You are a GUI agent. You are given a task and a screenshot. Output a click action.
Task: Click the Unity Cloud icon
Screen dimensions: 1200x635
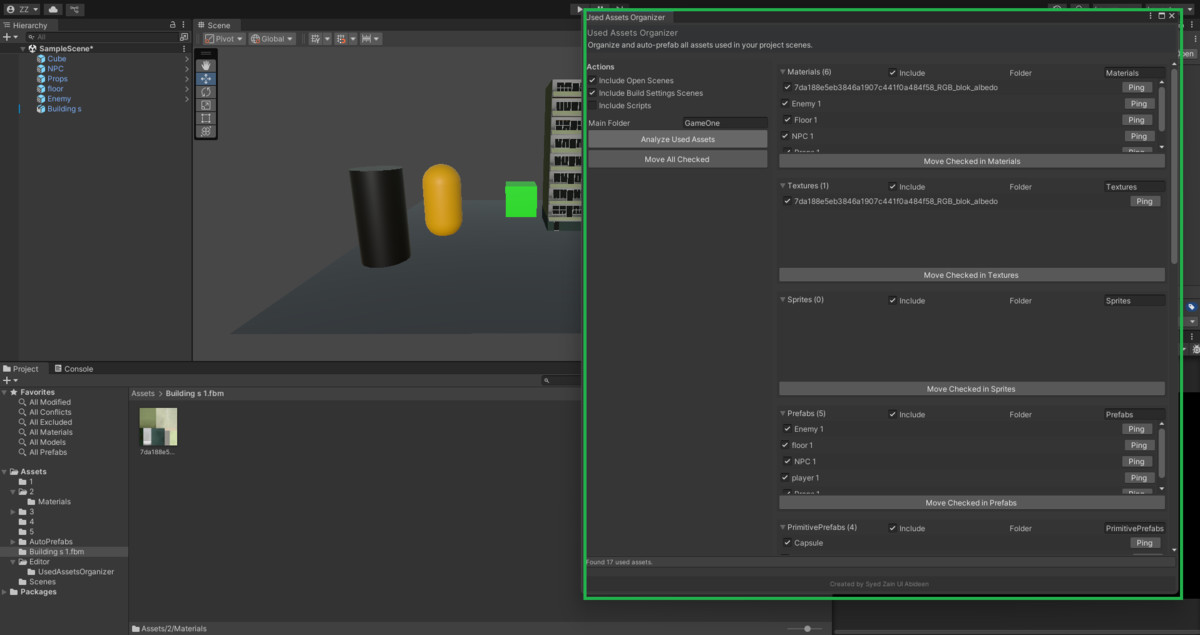[x=53, y=9]
